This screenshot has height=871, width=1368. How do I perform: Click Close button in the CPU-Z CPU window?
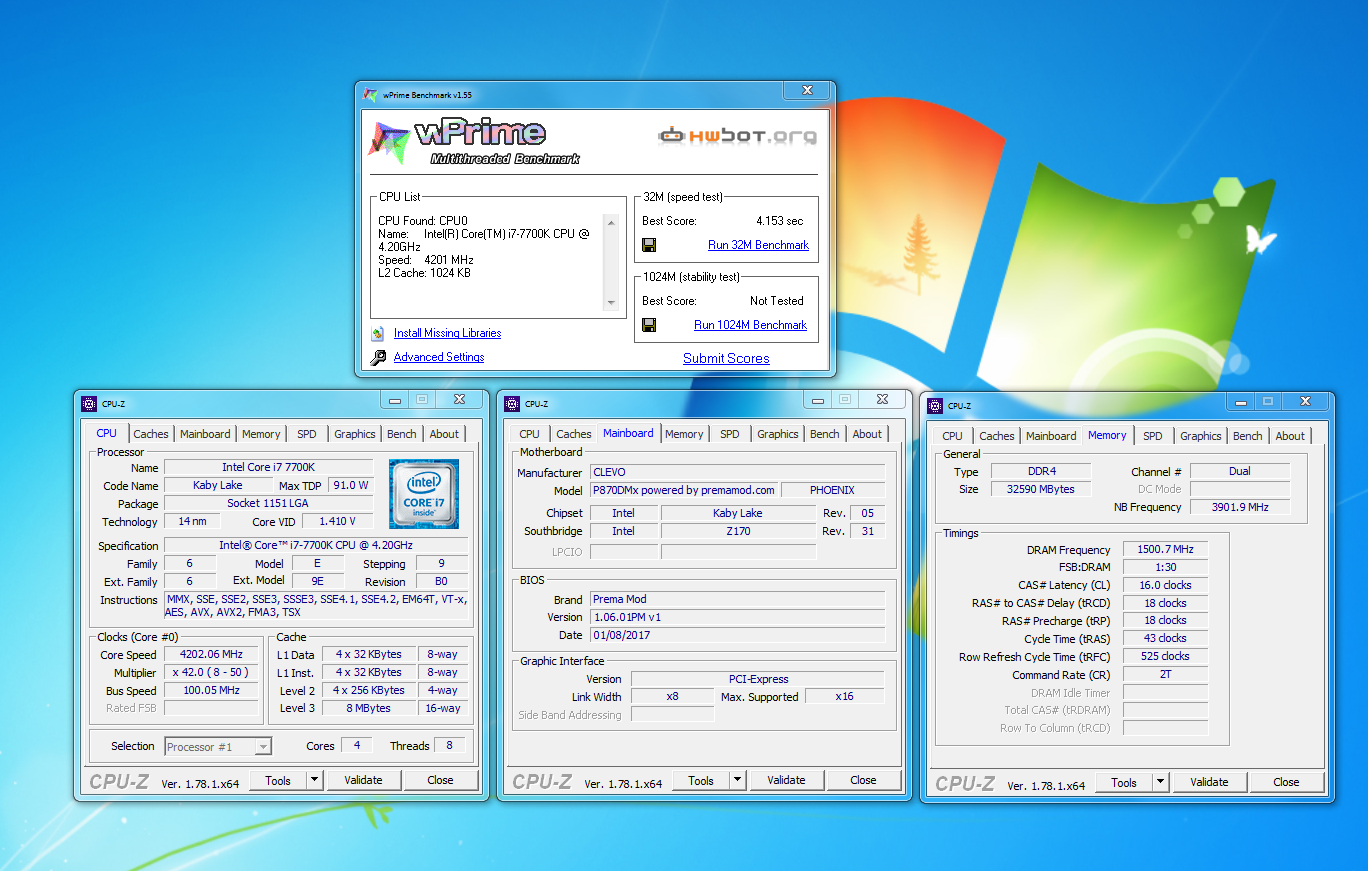coord(440,780)
